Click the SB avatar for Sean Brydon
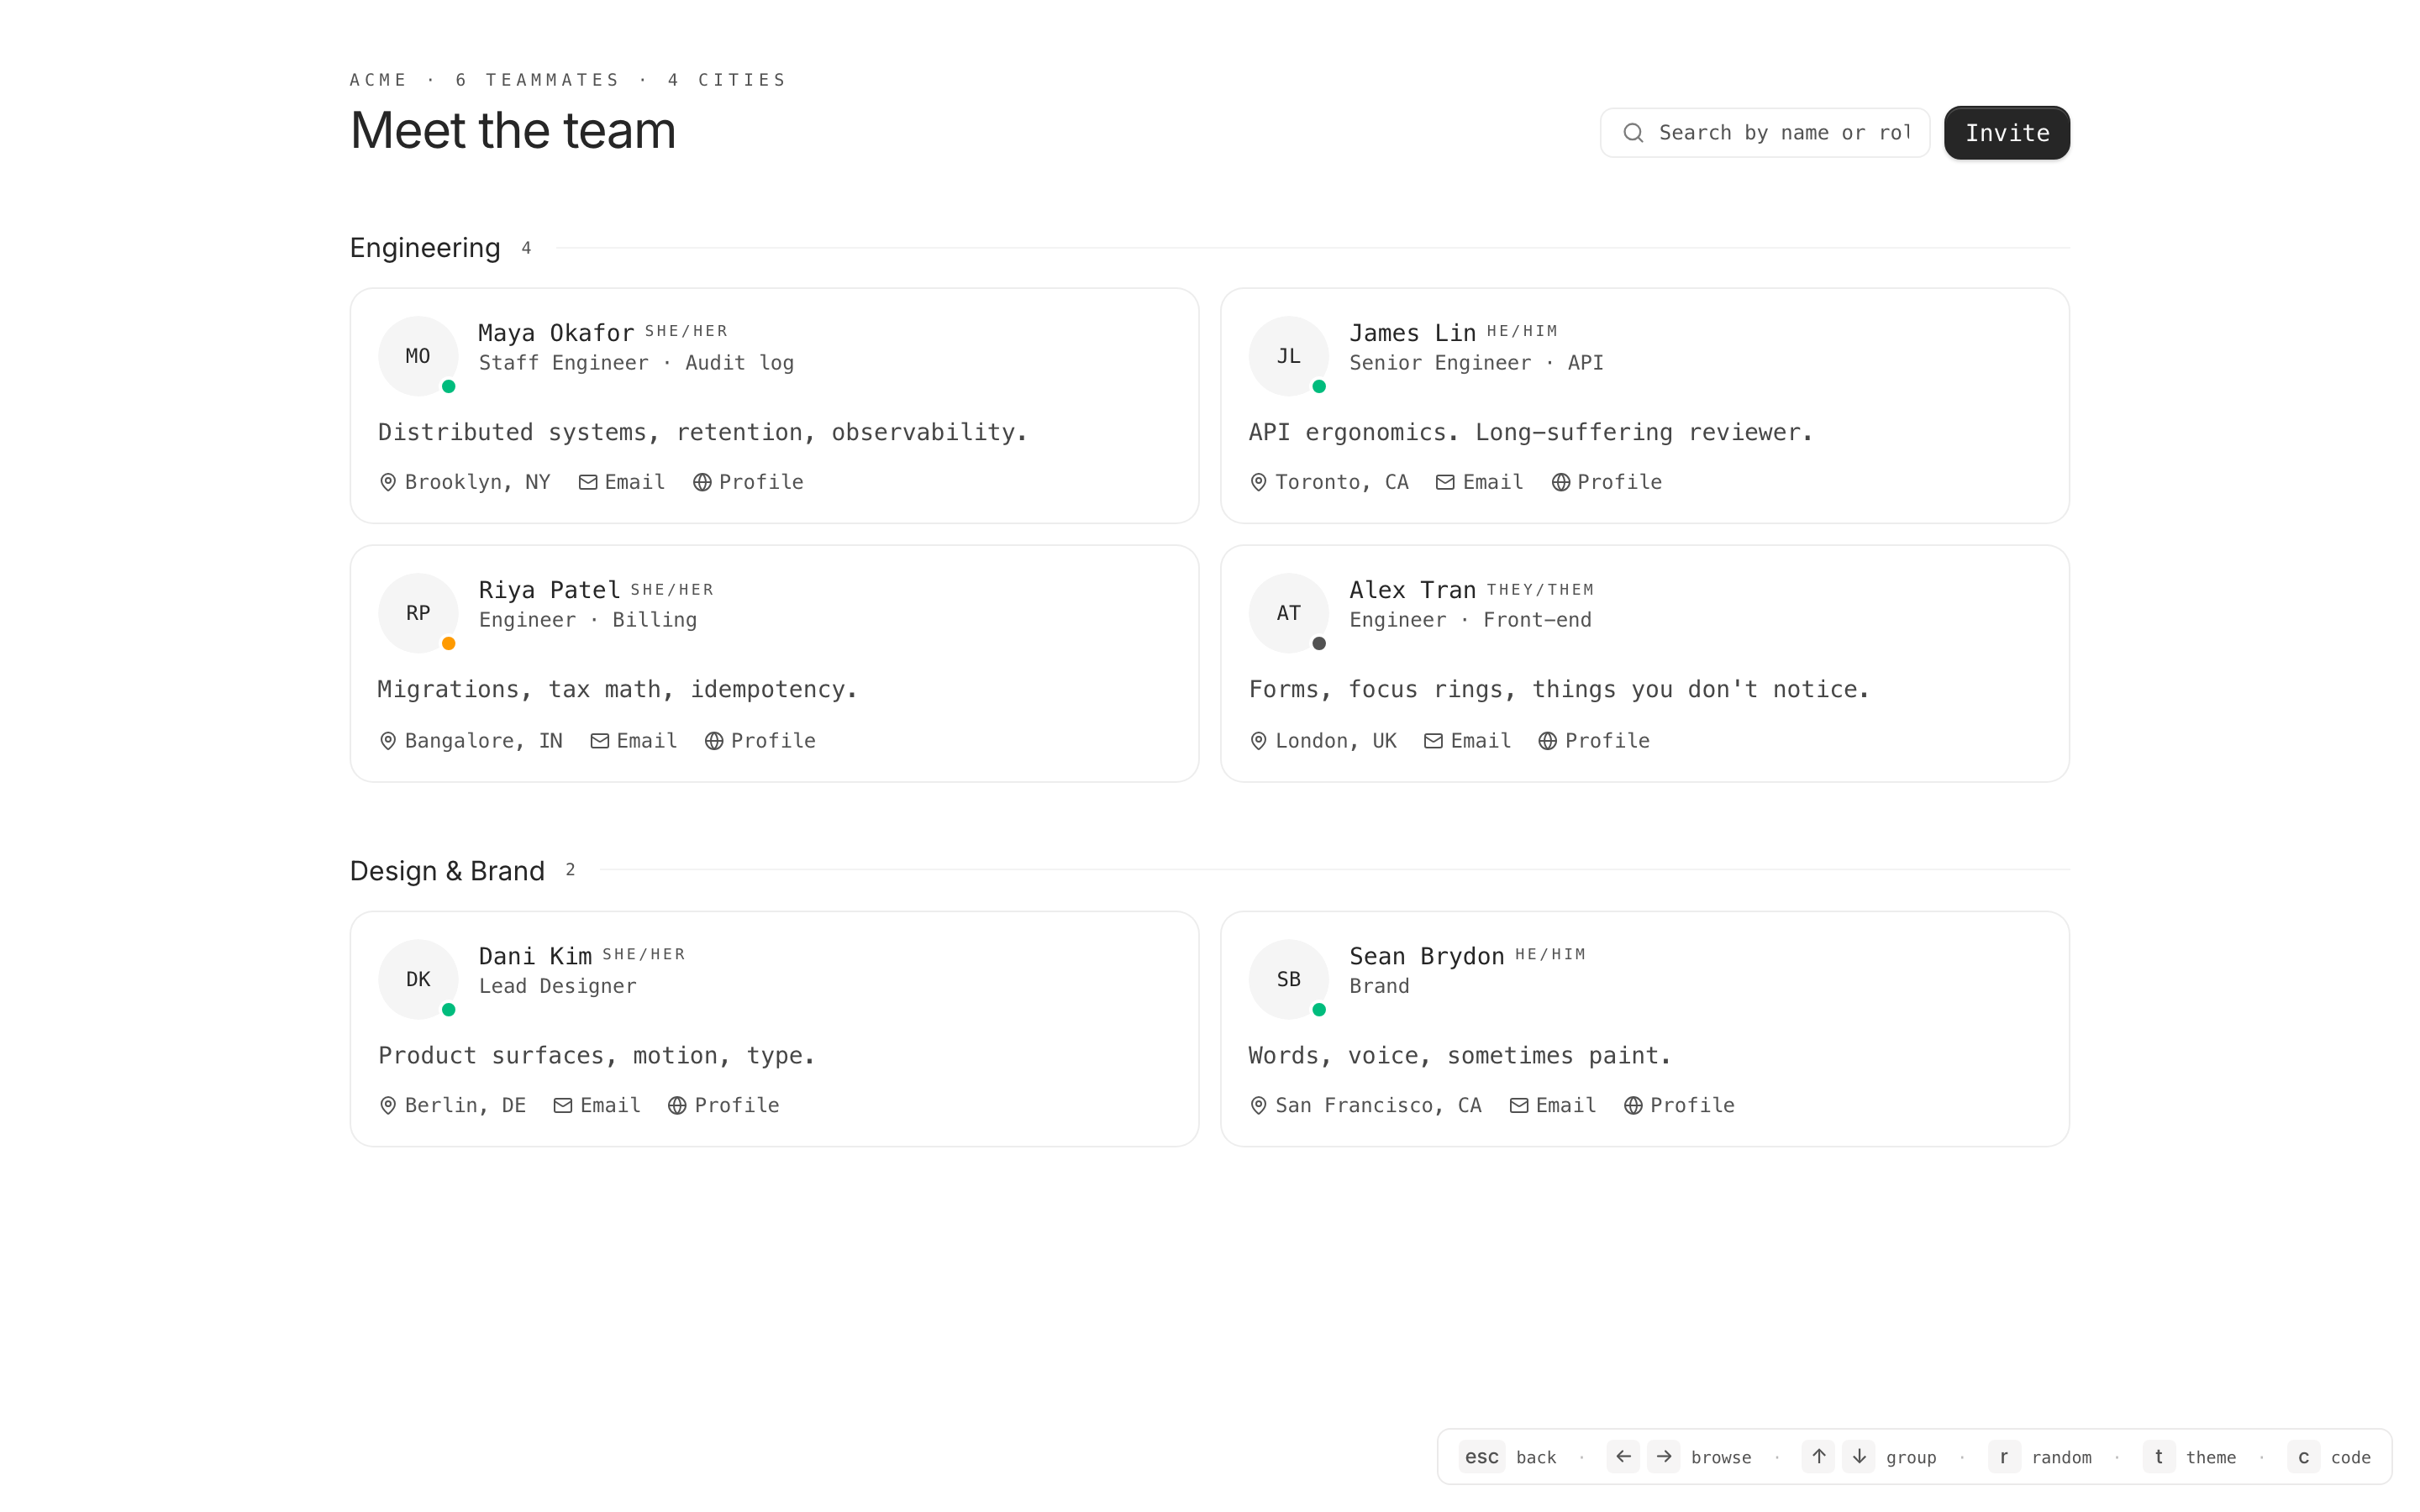 click(1288, 979)
